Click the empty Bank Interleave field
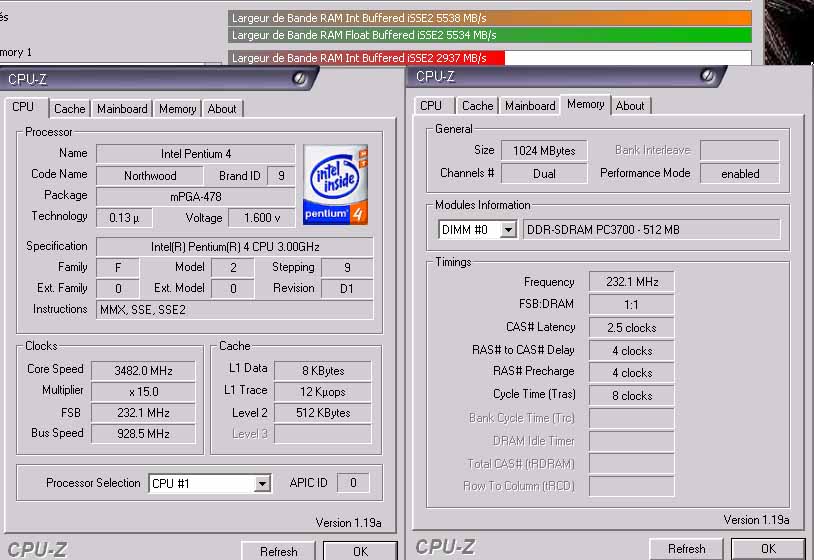814x560 pixels. [x=740, y=151]
